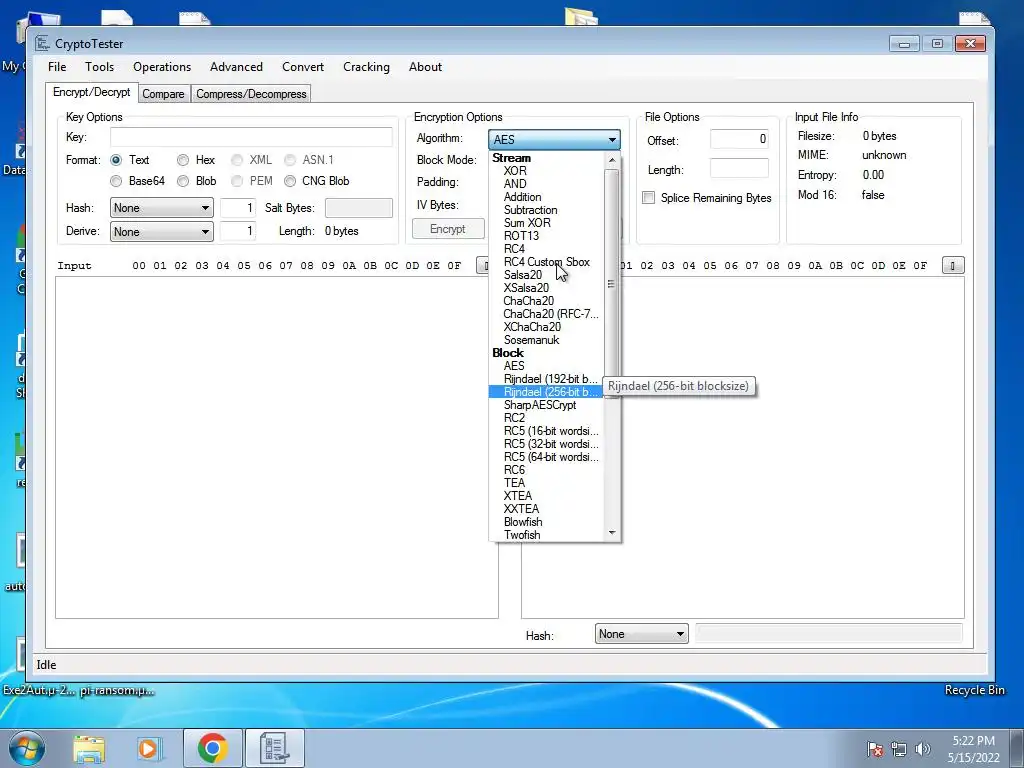Select XXTEA block algorithm

[x=521, y=509]
